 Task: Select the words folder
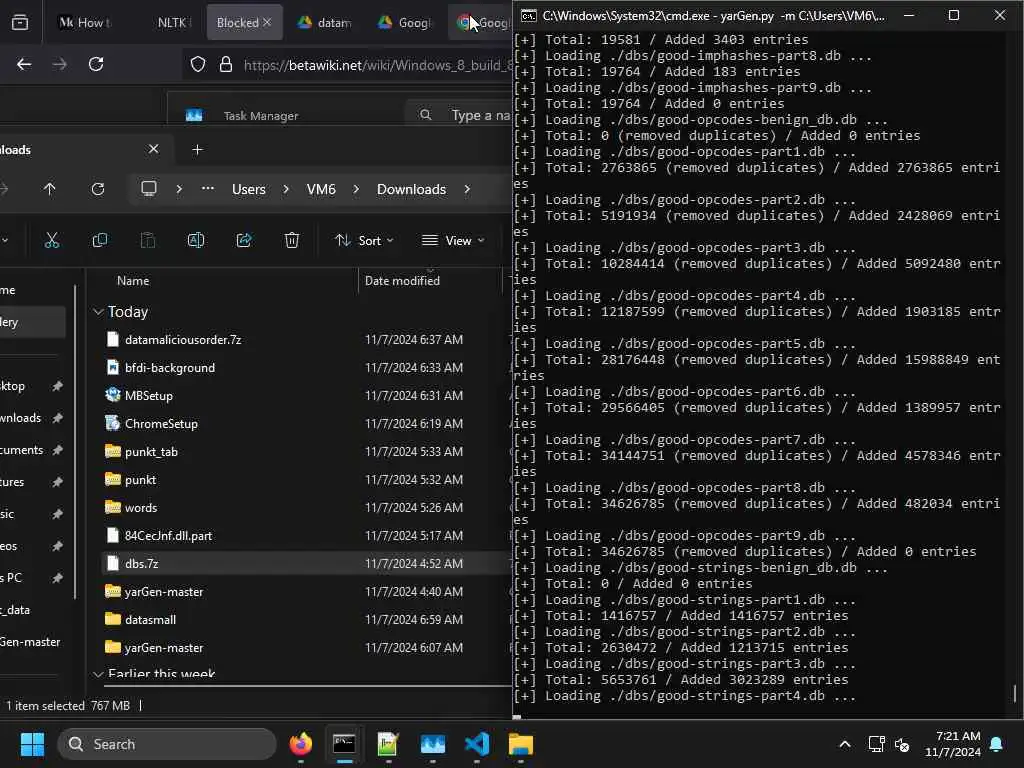point(141,507)
